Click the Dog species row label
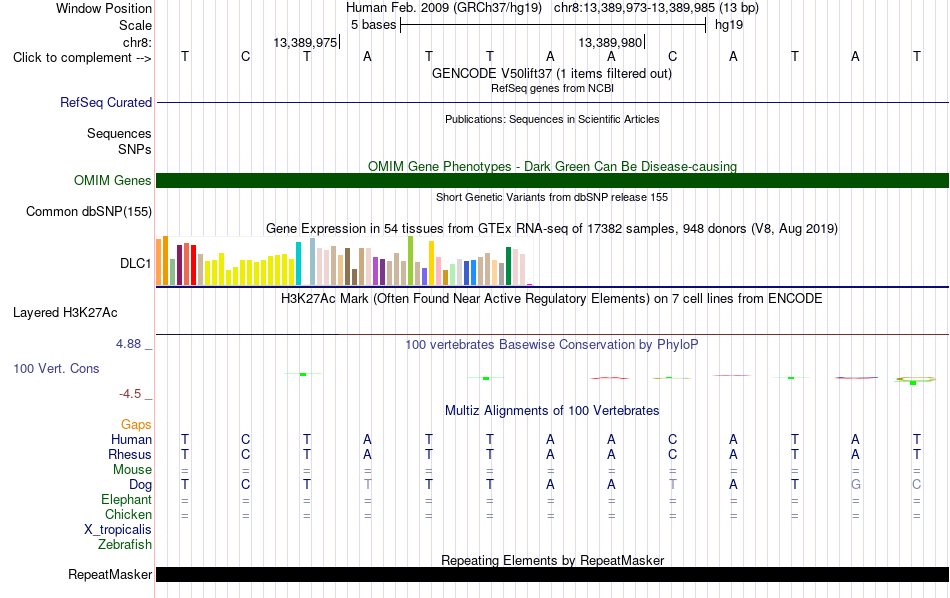The width and height of the screenshot is (950, 598). point(140,485)
